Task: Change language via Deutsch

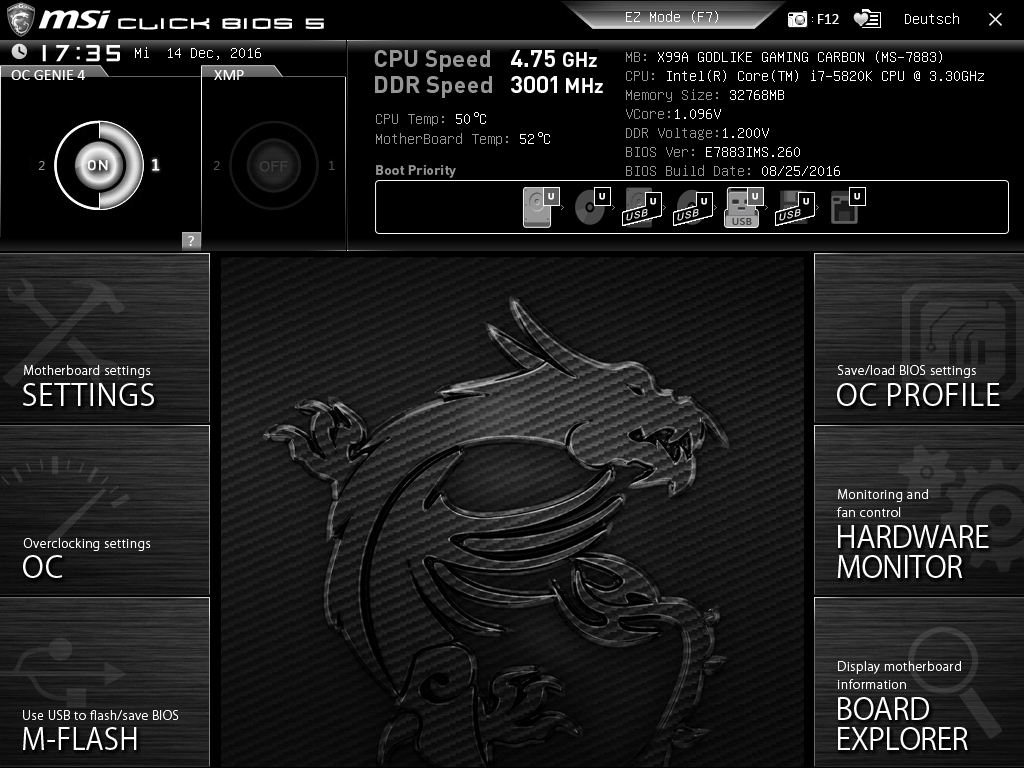Action: point(931,20)
